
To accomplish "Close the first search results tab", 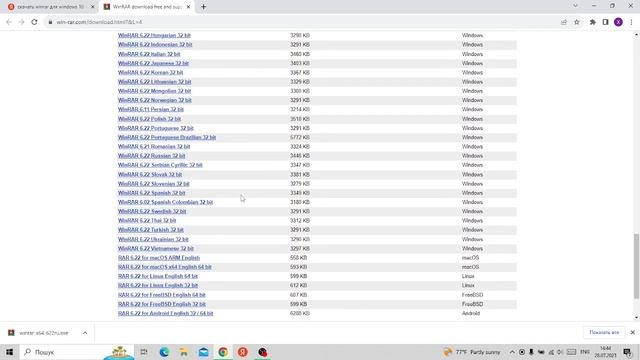I will (92, 7).
